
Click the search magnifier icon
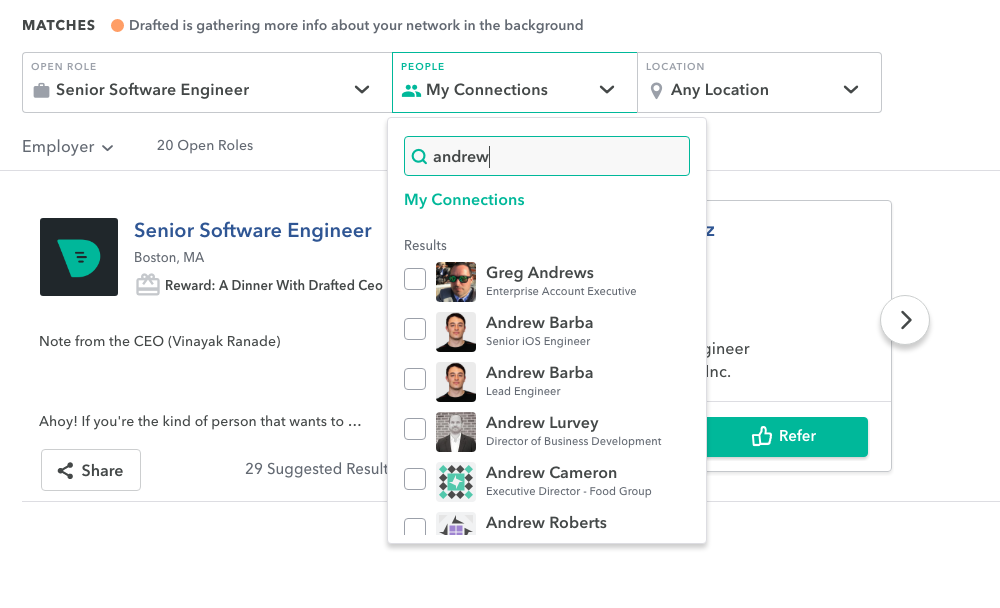coord(420,157)
